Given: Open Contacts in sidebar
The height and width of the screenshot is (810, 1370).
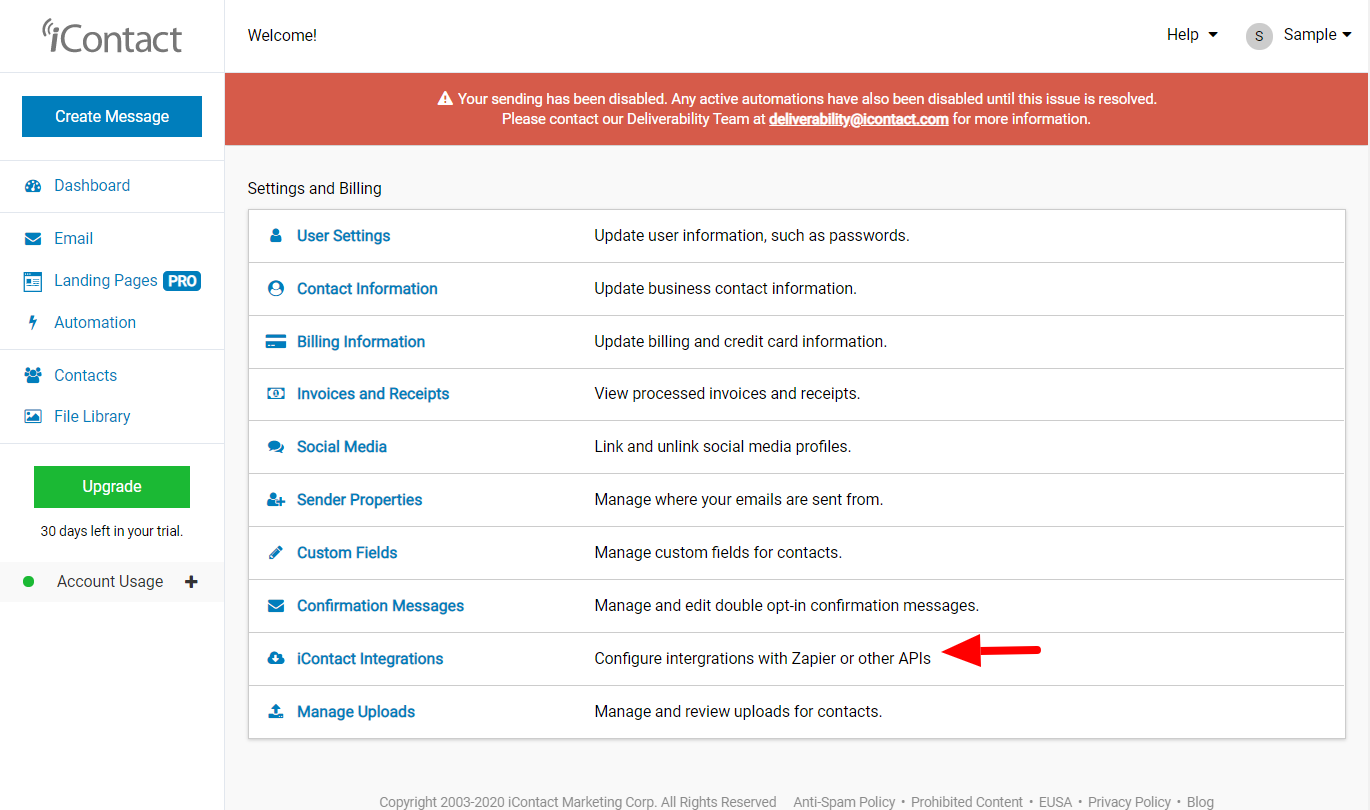Looking at the screenshot, I should tap(85, 376).
